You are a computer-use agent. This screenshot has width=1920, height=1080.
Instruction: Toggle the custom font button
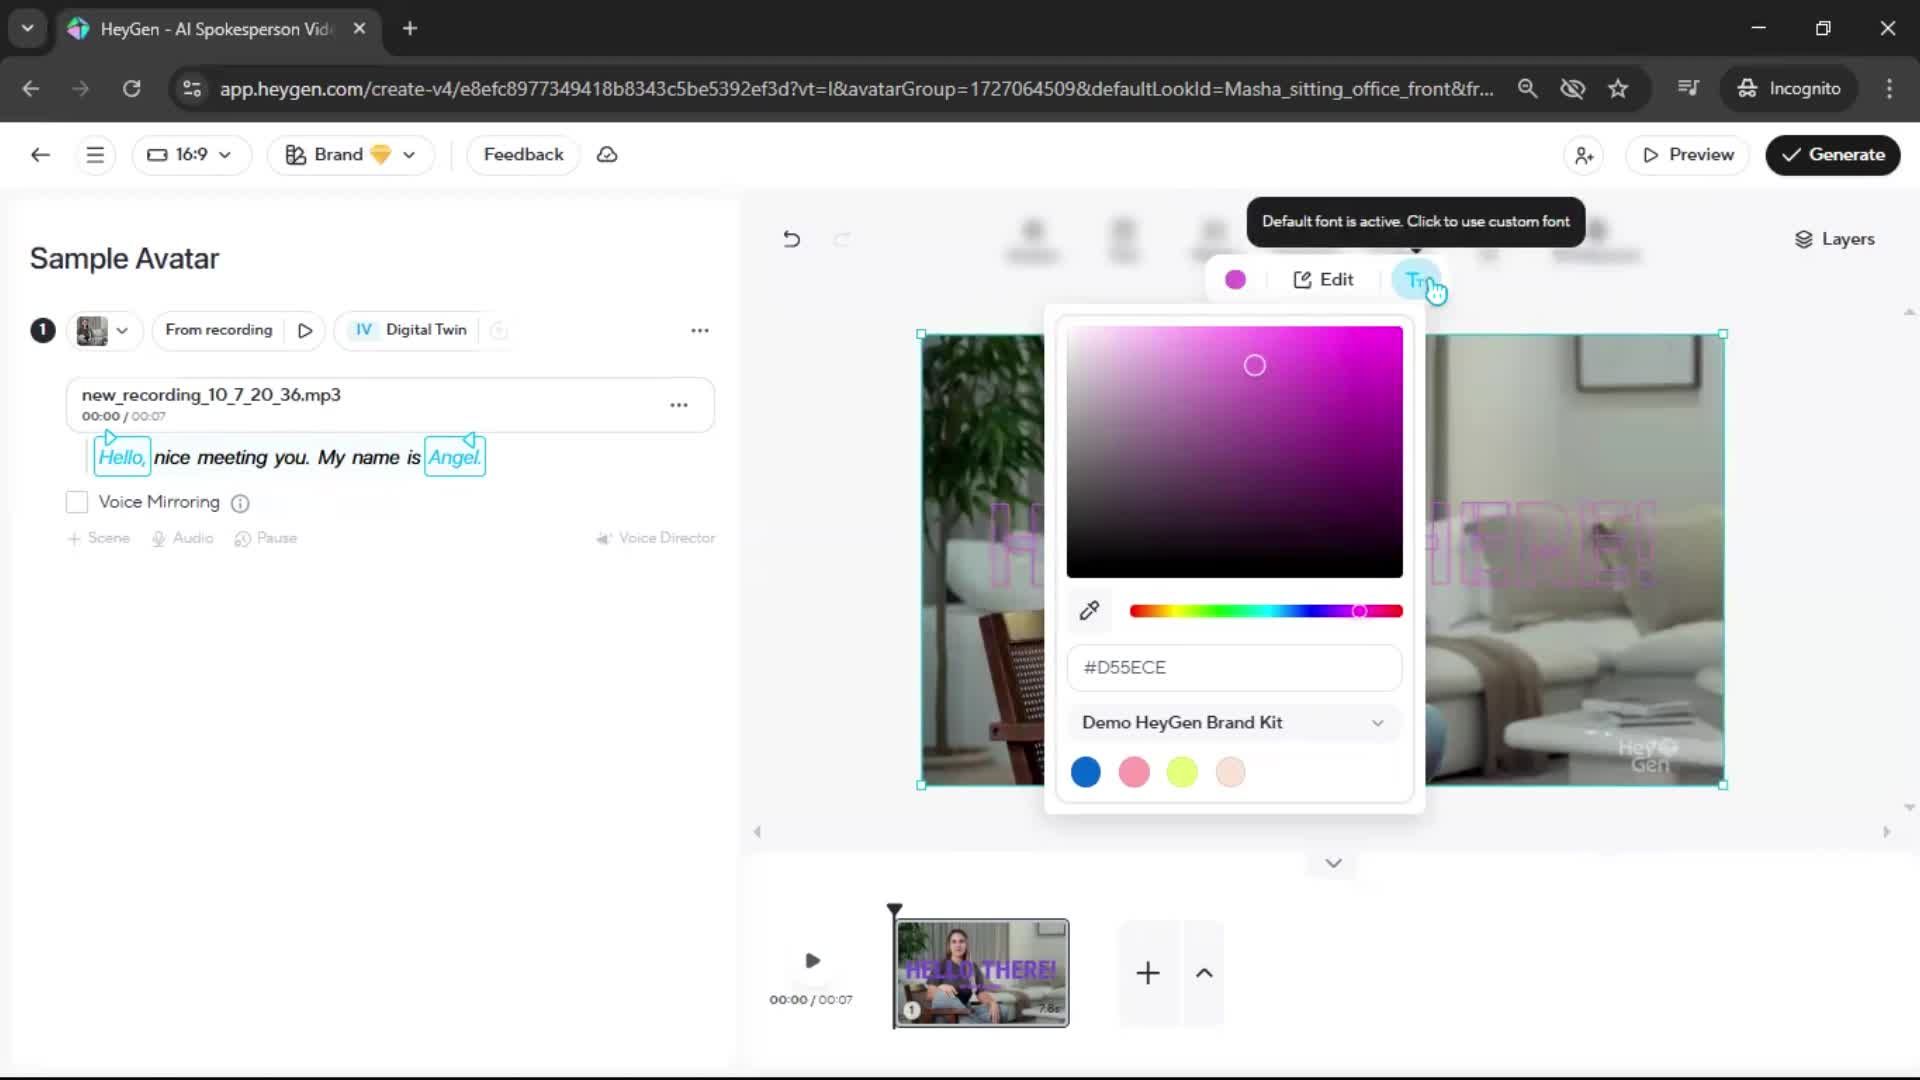coord(1417,280)
